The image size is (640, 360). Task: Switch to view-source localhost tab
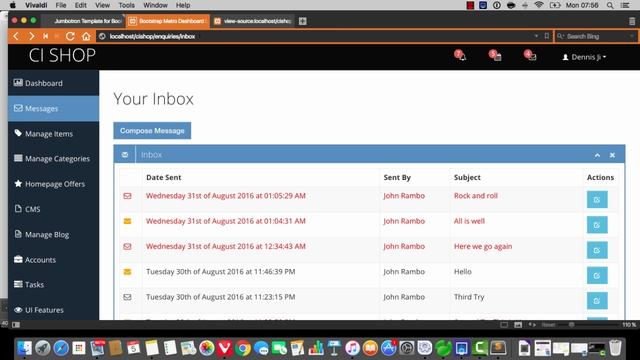click(x=252, y=21)
